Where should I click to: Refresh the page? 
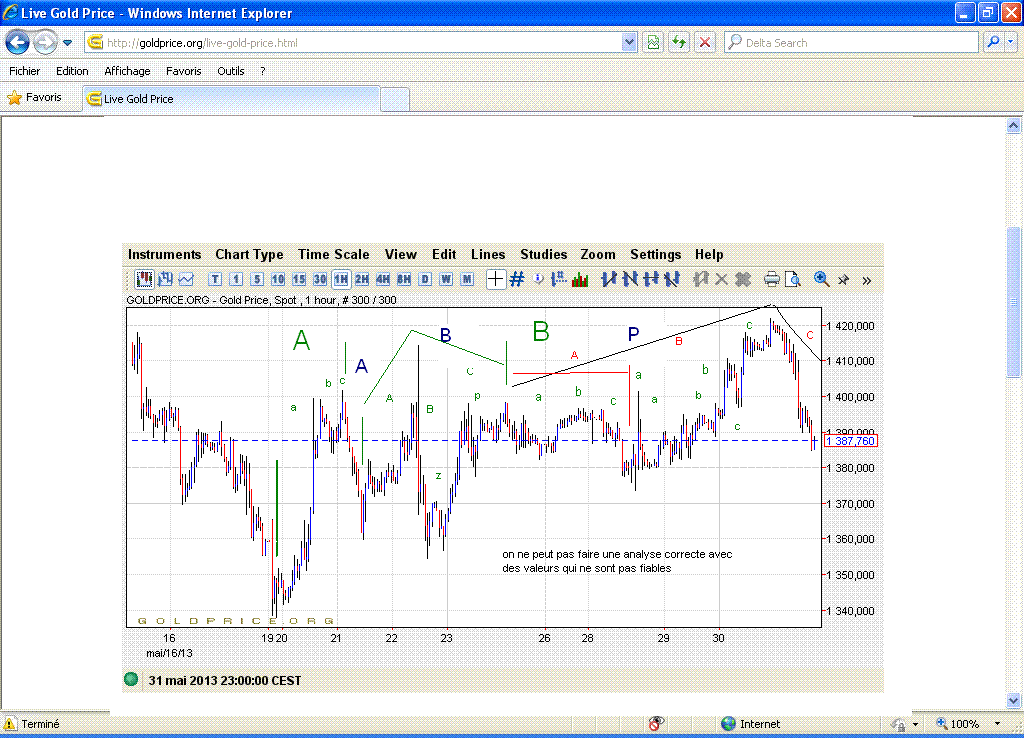click(x=679, y=42)
